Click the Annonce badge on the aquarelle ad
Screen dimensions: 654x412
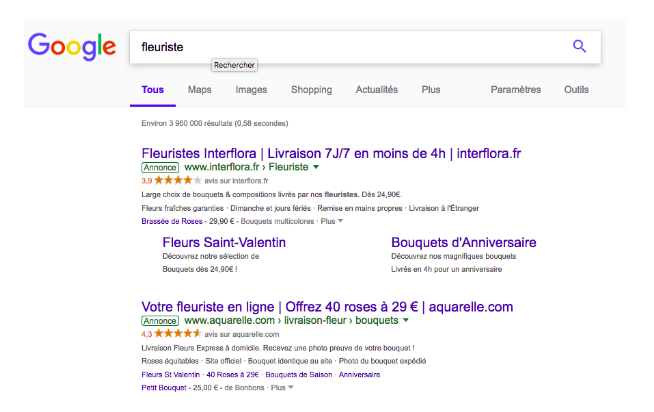(x=160, y=321)
